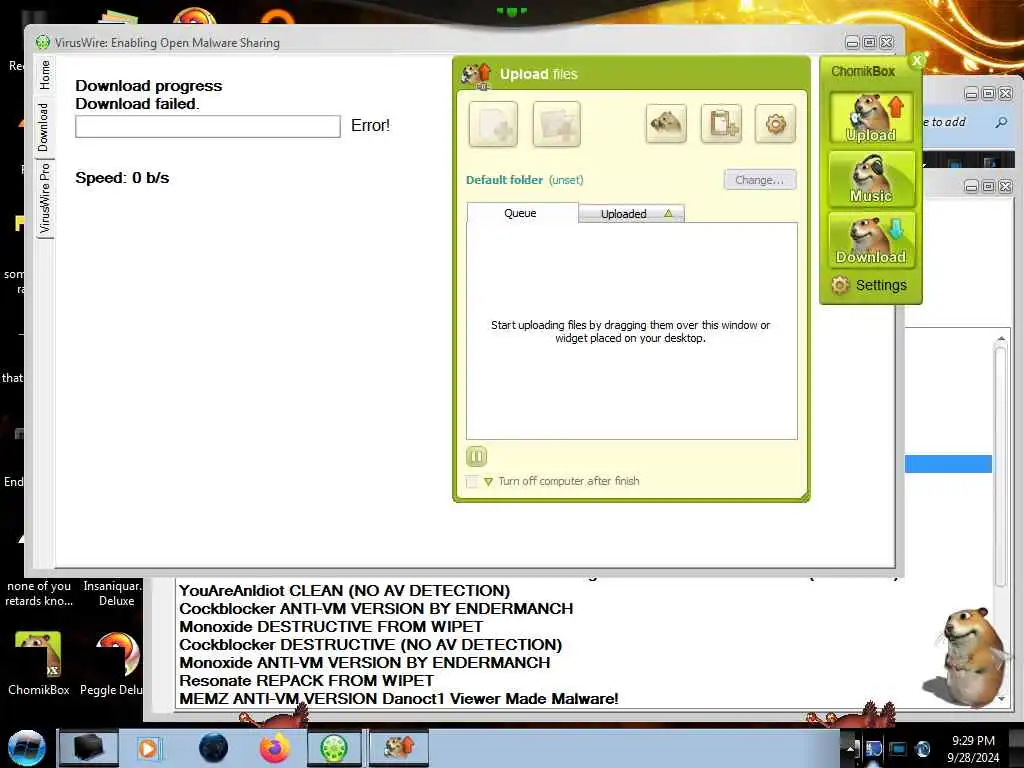Open the ChomikBox Download section

point(871,240)
